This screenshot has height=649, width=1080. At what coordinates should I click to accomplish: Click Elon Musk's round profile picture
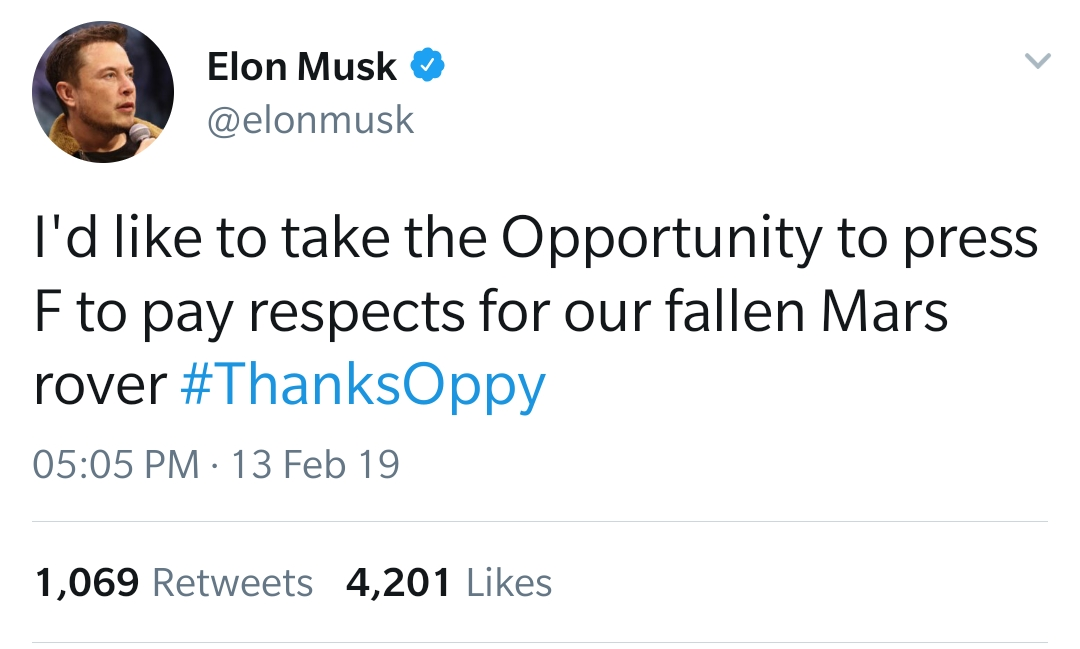[103, 92]
